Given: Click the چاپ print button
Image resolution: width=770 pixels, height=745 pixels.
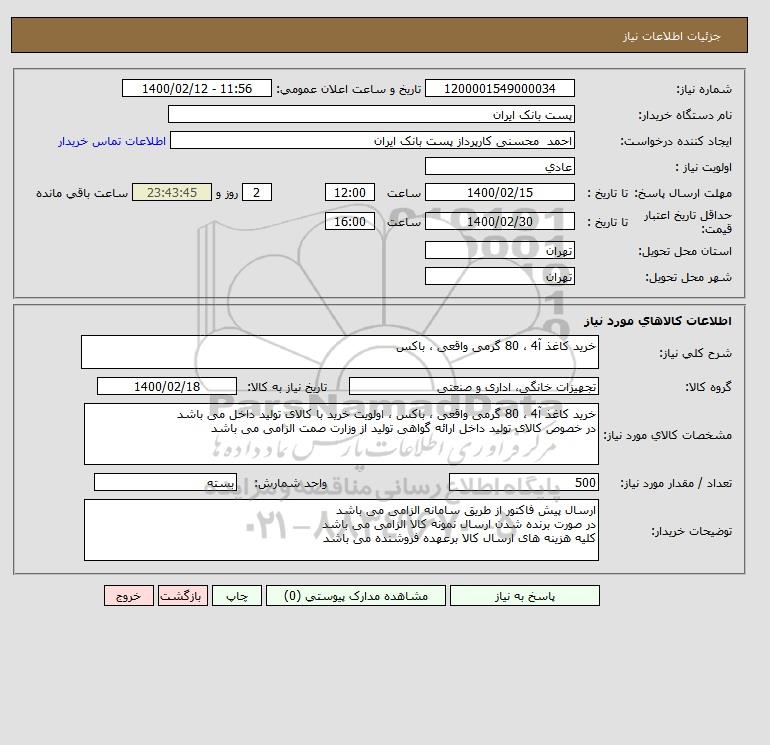Looking at the screenshot, I should (237, 596).
